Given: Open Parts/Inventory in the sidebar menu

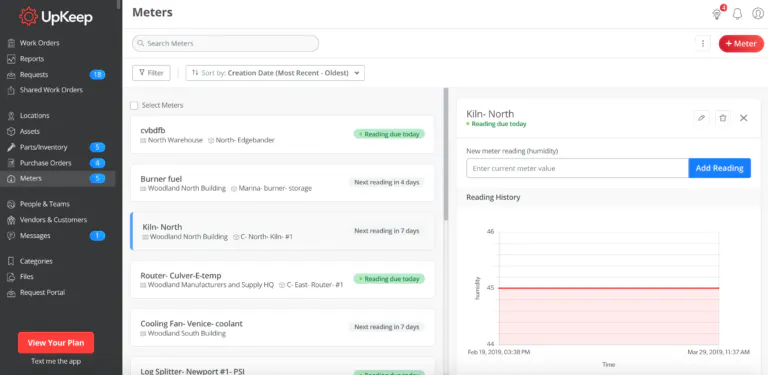Looking at the screenshot, I should click(44, 147).
